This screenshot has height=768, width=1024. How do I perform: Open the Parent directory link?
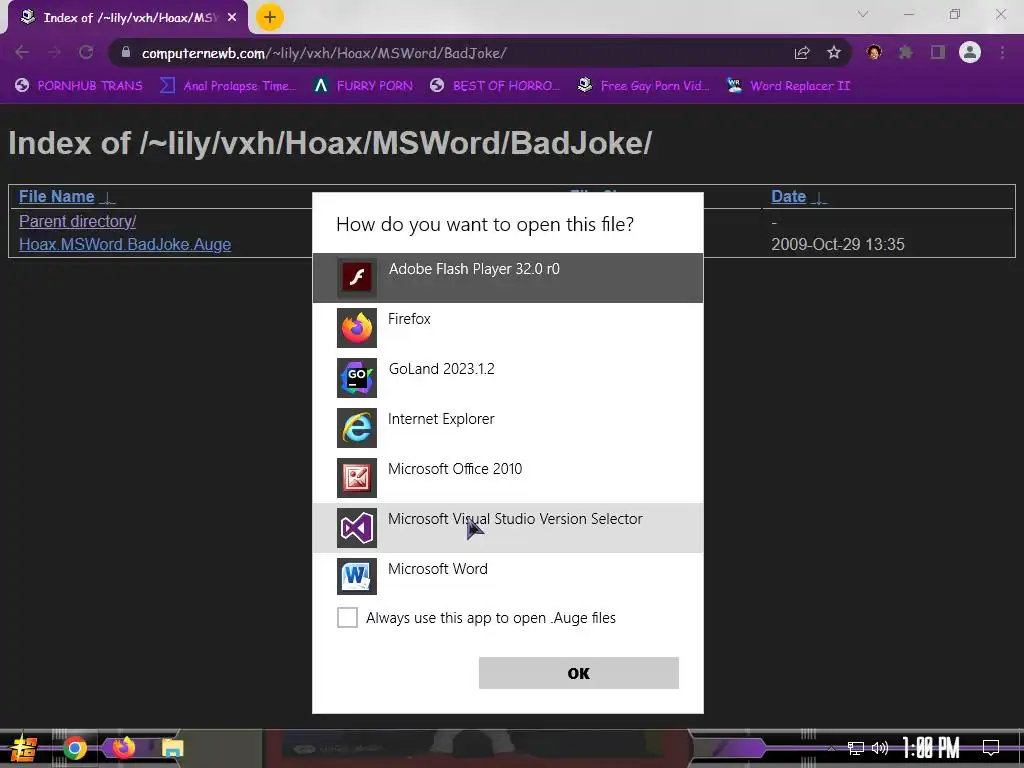coord(78,221)
